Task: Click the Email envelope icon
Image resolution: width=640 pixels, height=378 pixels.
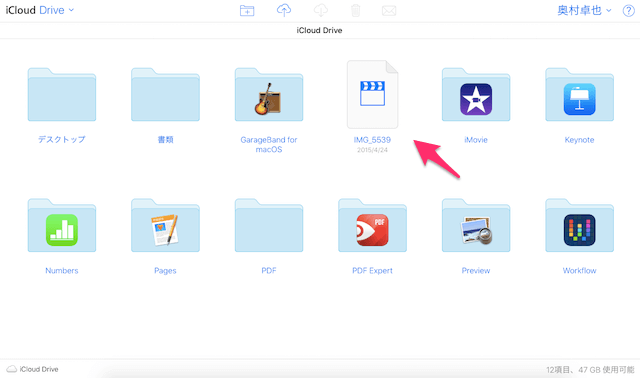Action: coord(389,11)
